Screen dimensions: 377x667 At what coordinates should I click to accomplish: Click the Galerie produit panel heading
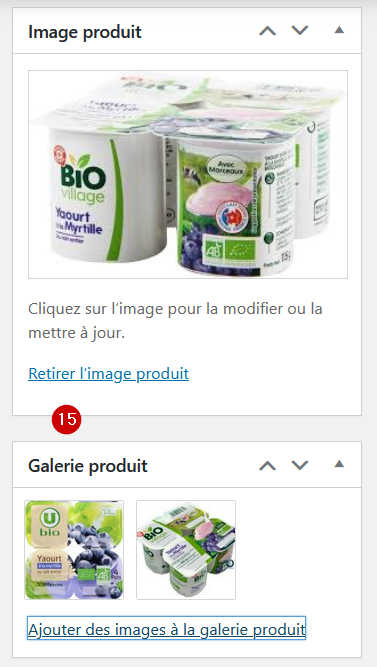88,466
